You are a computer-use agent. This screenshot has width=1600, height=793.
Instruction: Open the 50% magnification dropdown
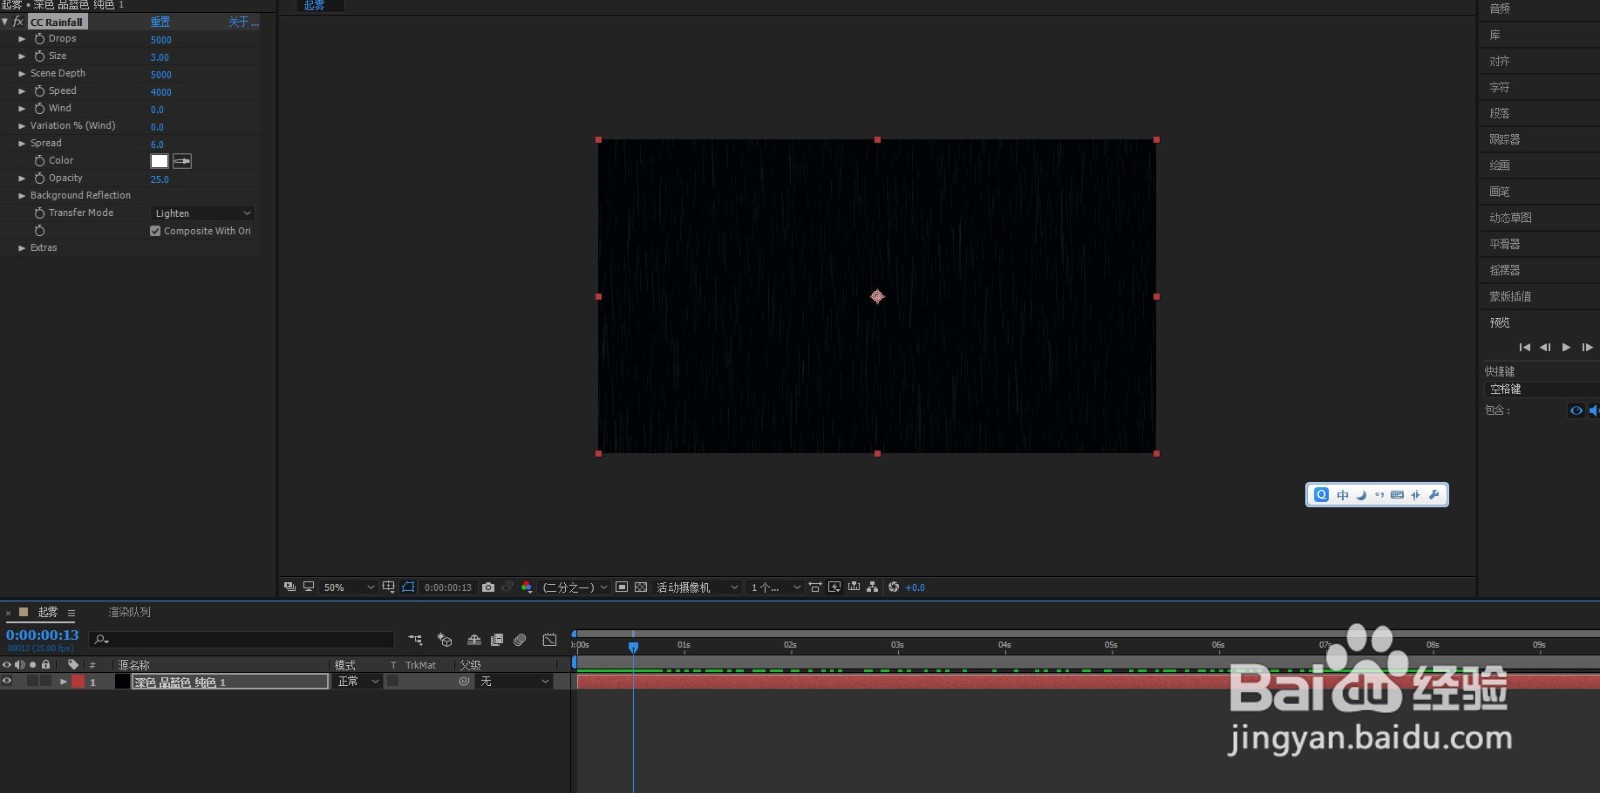[x=348, y=587]
